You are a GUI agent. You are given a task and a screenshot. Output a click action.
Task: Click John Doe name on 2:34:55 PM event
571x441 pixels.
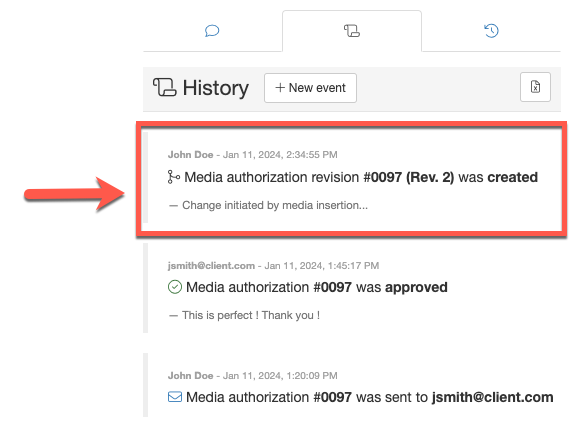190,155
